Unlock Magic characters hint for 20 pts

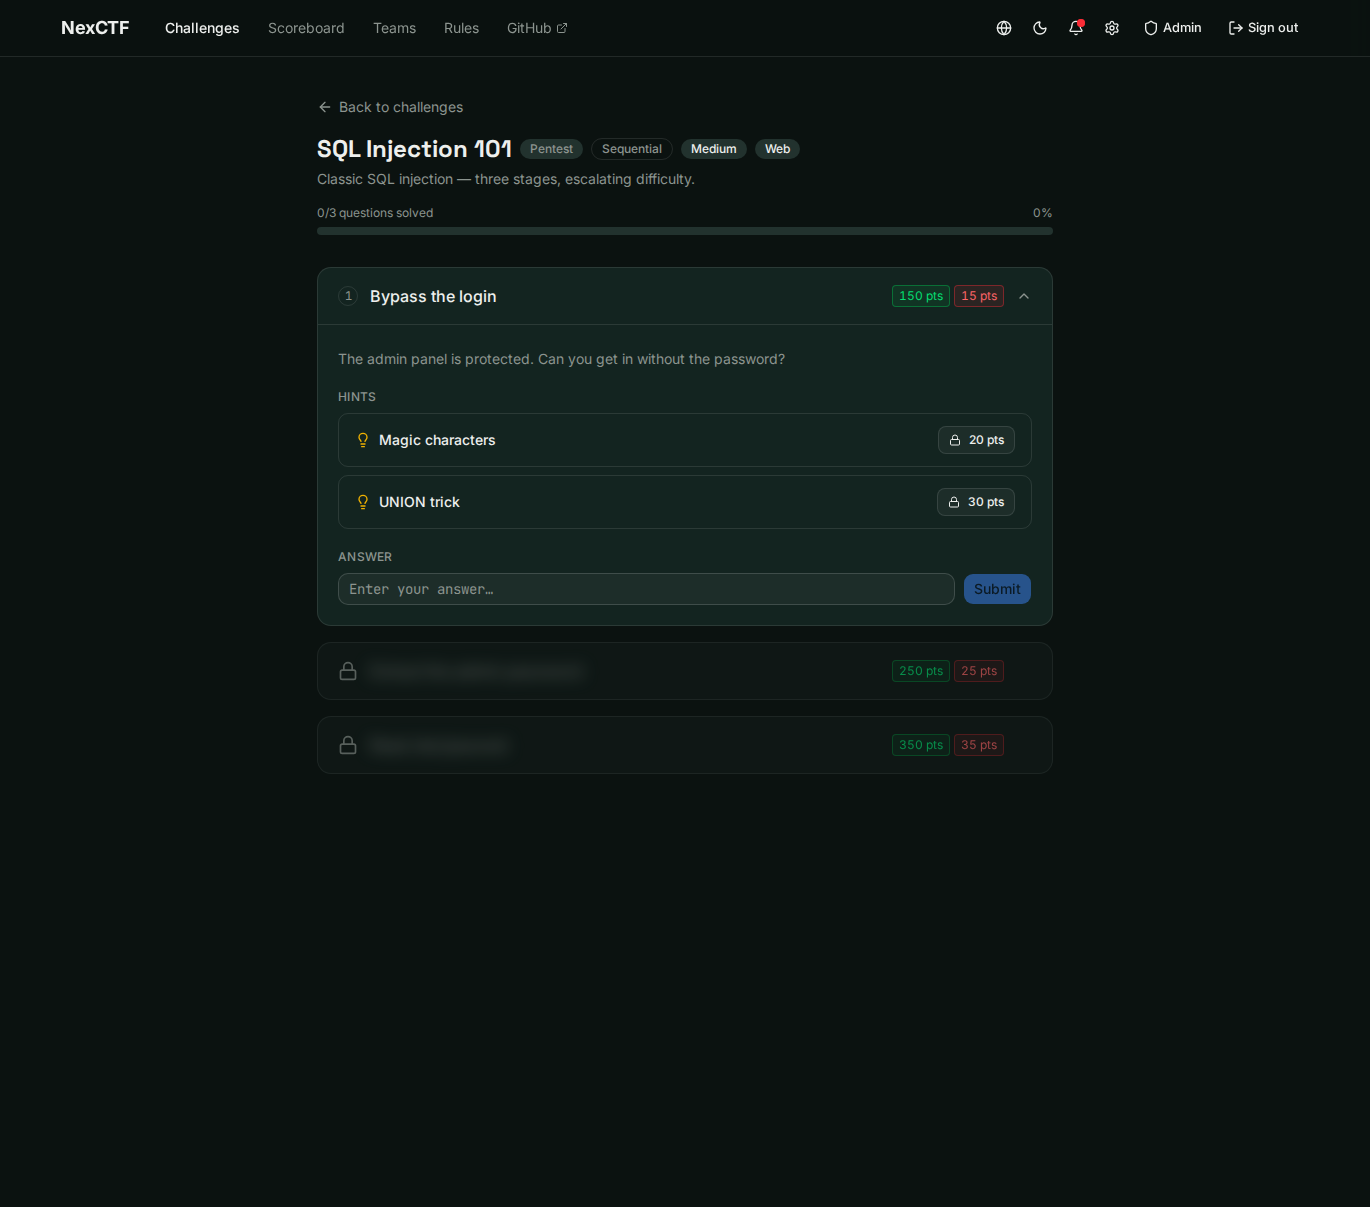click(976, 440)
